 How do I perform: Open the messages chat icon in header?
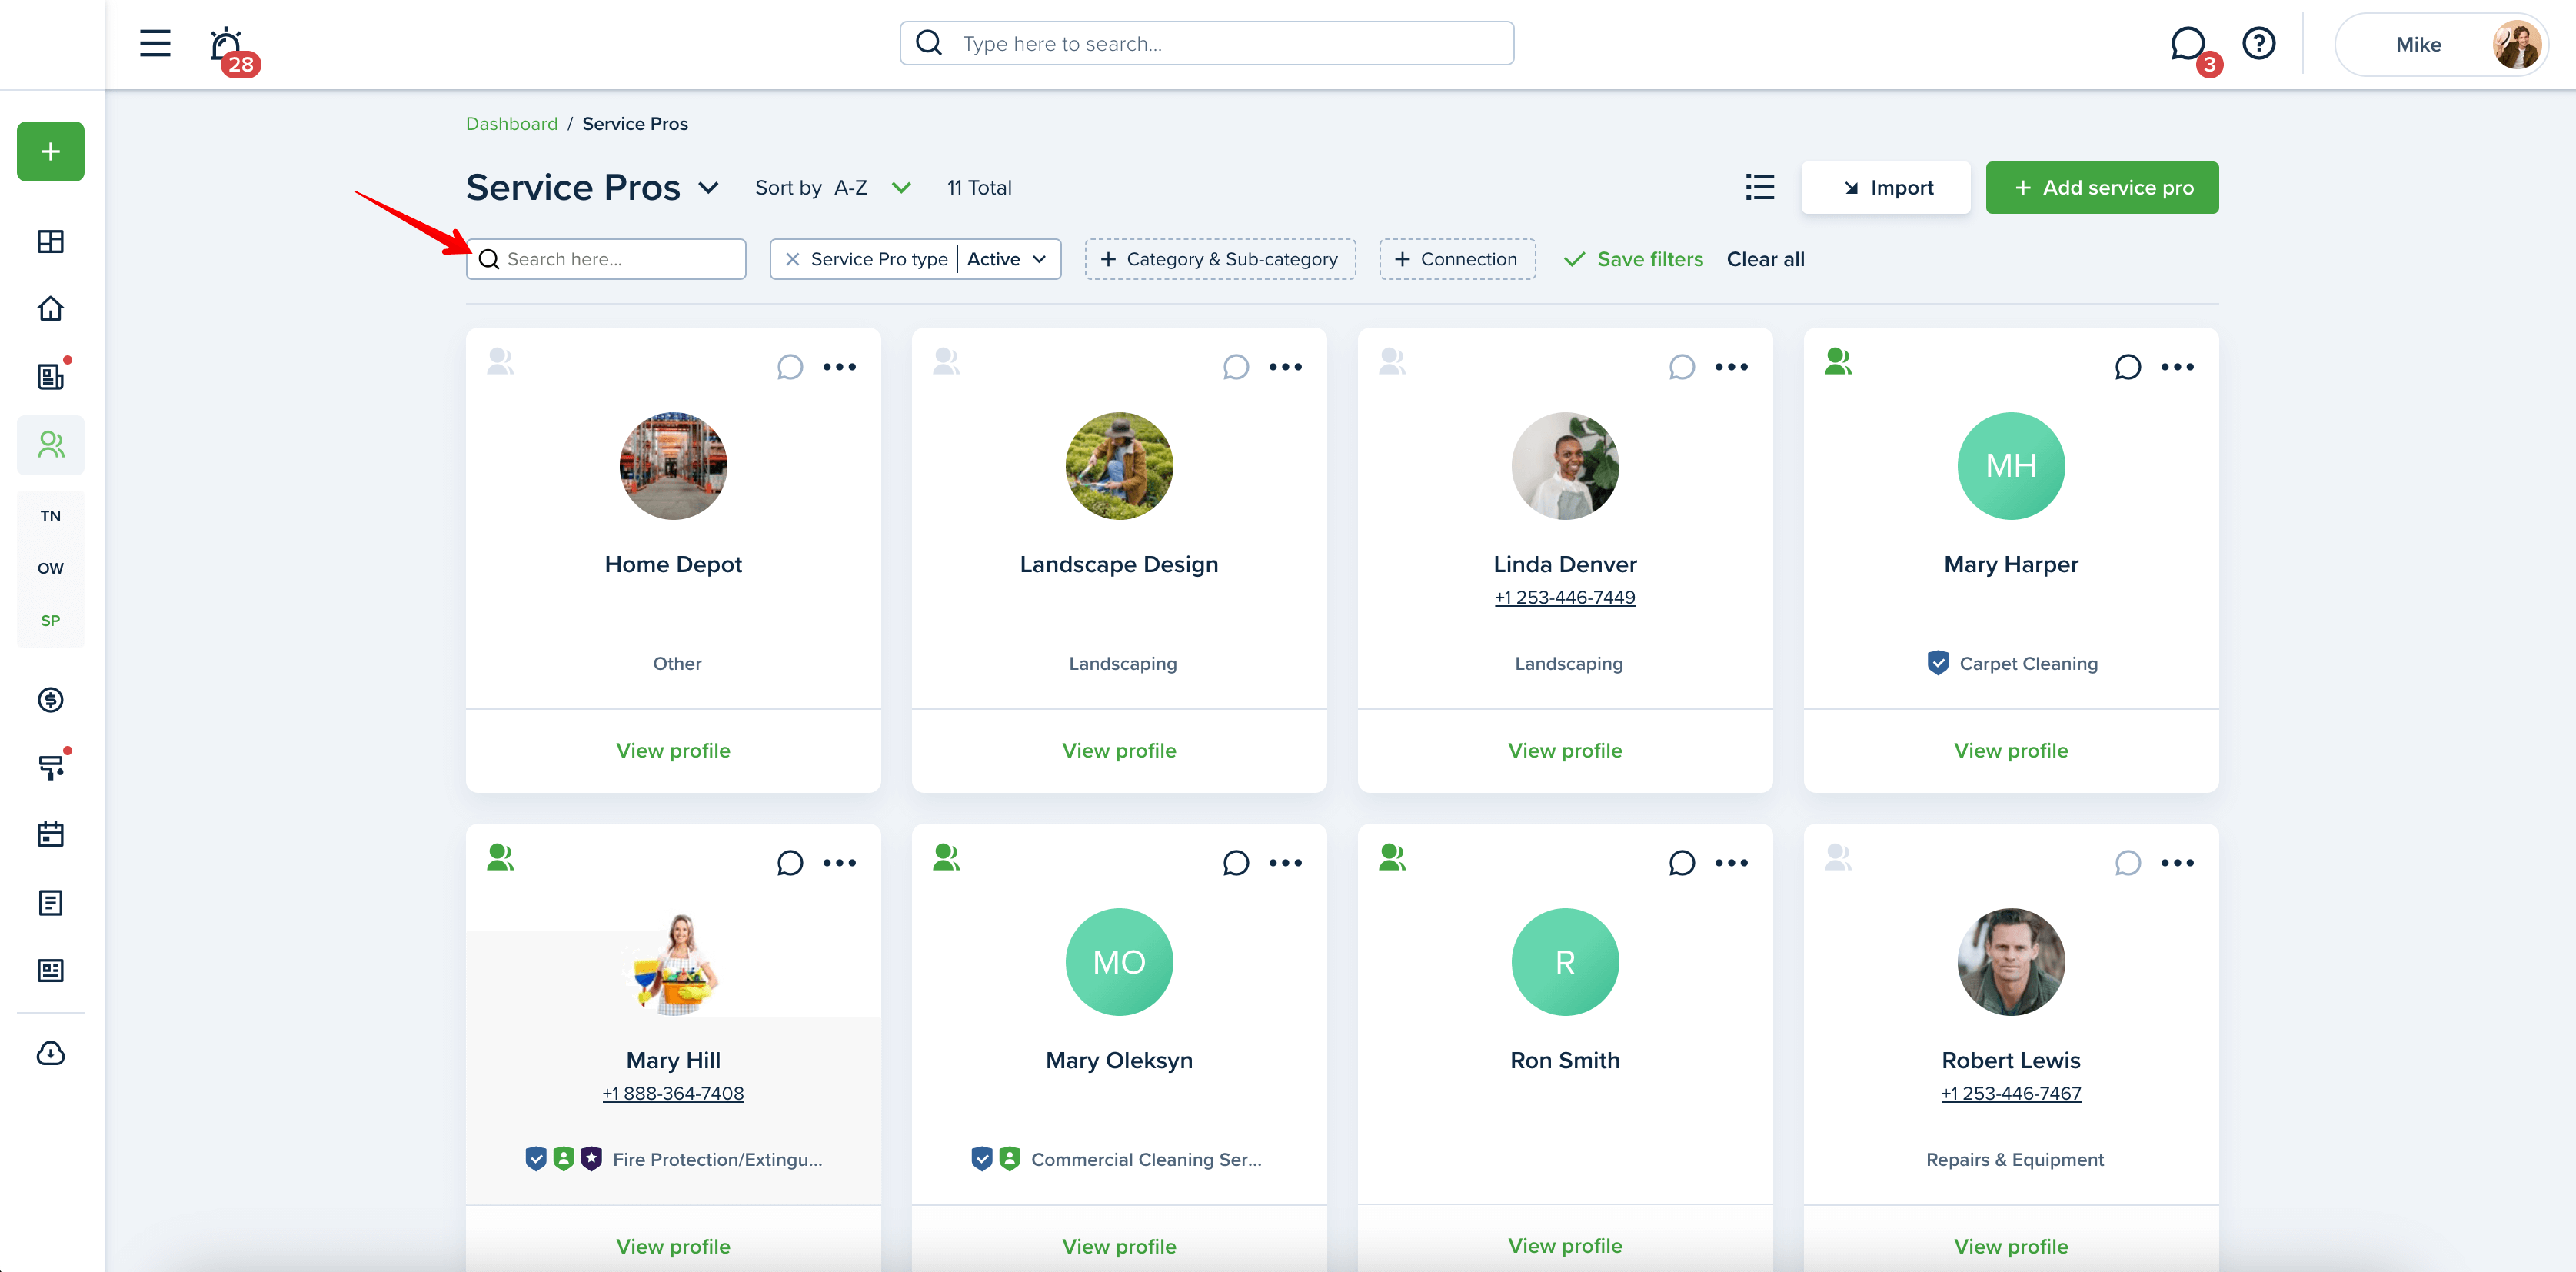point(2190,45)
